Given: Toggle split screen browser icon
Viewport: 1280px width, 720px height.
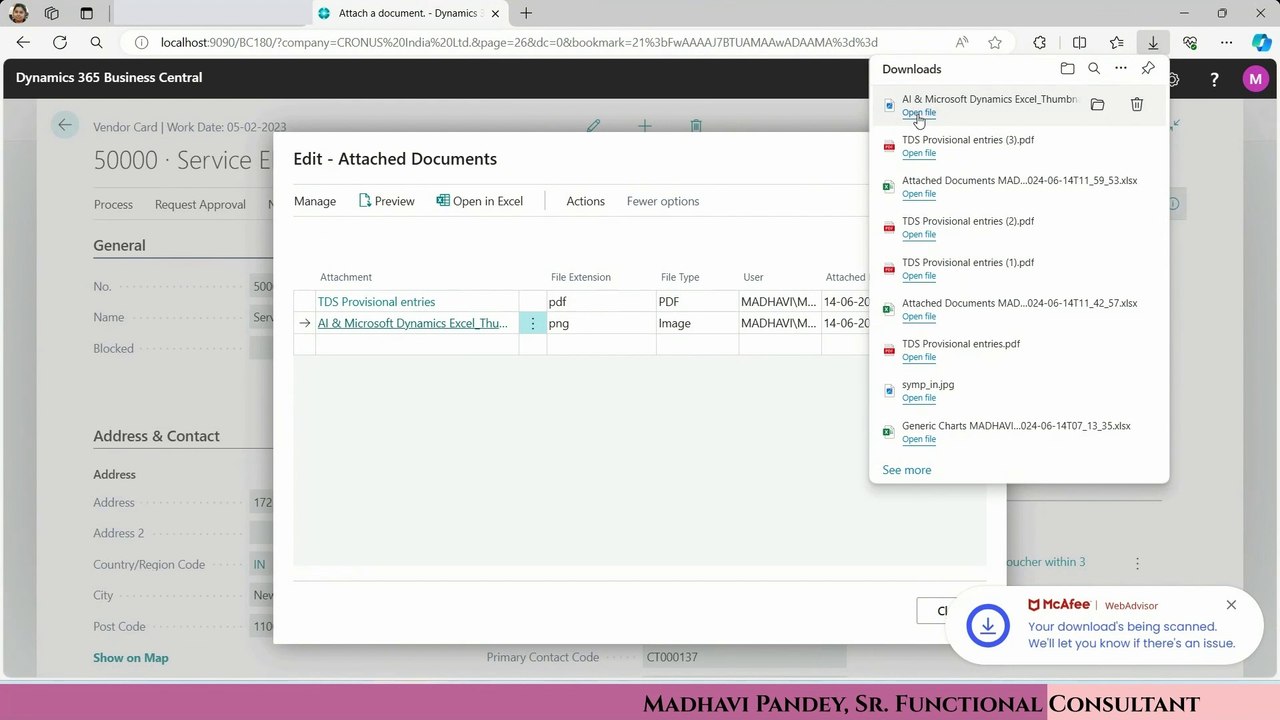Looking at the screenshot, I should tap(1079, 42).
